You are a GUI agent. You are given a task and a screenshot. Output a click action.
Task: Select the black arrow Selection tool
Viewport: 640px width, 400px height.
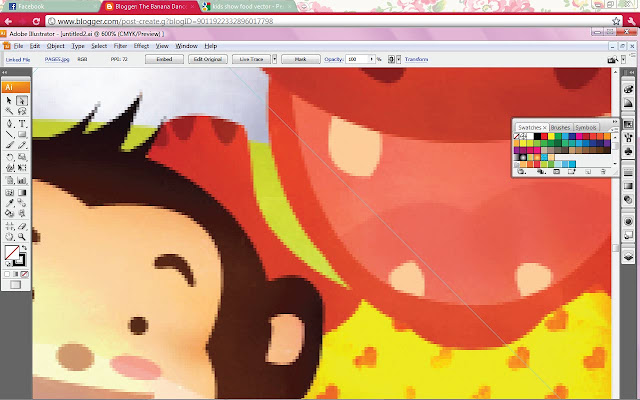point(9,100)
